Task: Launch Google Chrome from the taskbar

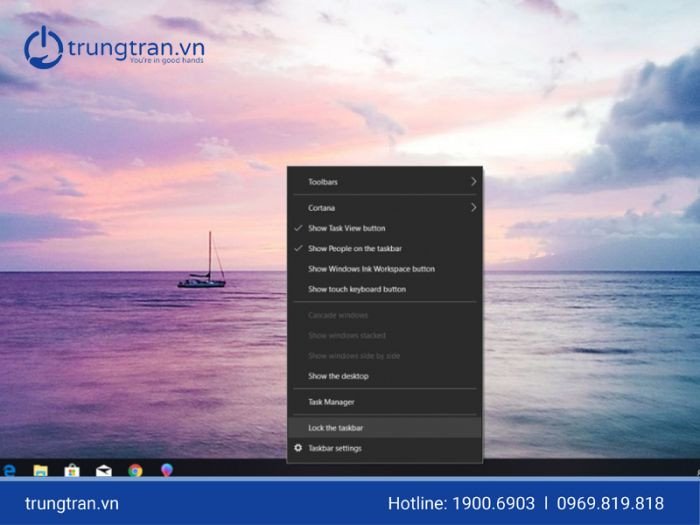Action: [x=135, y=471]
